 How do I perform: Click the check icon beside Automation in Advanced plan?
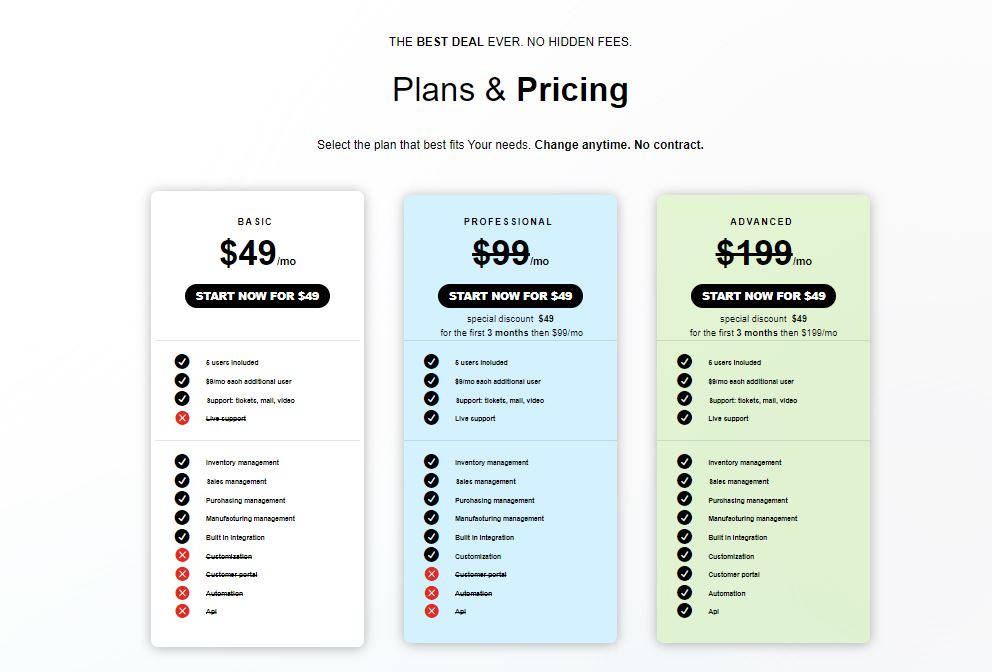(685, 592)
